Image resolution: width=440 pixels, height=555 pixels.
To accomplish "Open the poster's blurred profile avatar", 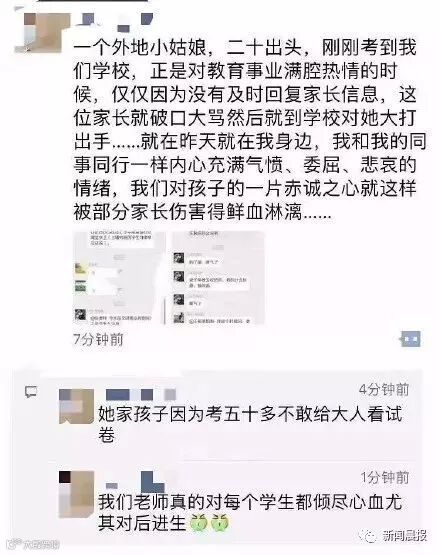I will click(41, 33).
